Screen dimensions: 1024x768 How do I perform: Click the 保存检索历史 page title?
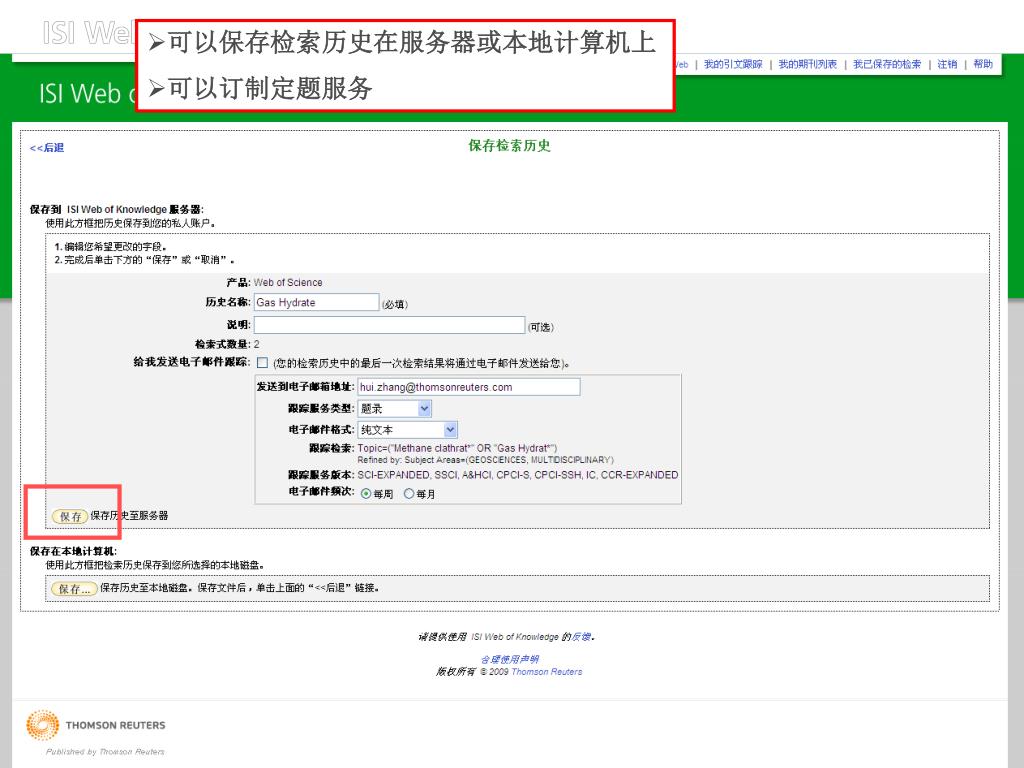(x=509, y=146)
